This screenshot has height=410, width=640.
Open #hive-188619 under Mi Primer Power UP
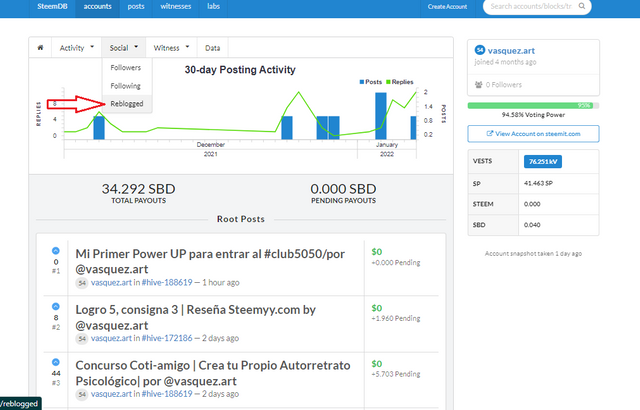click(167, 283)
